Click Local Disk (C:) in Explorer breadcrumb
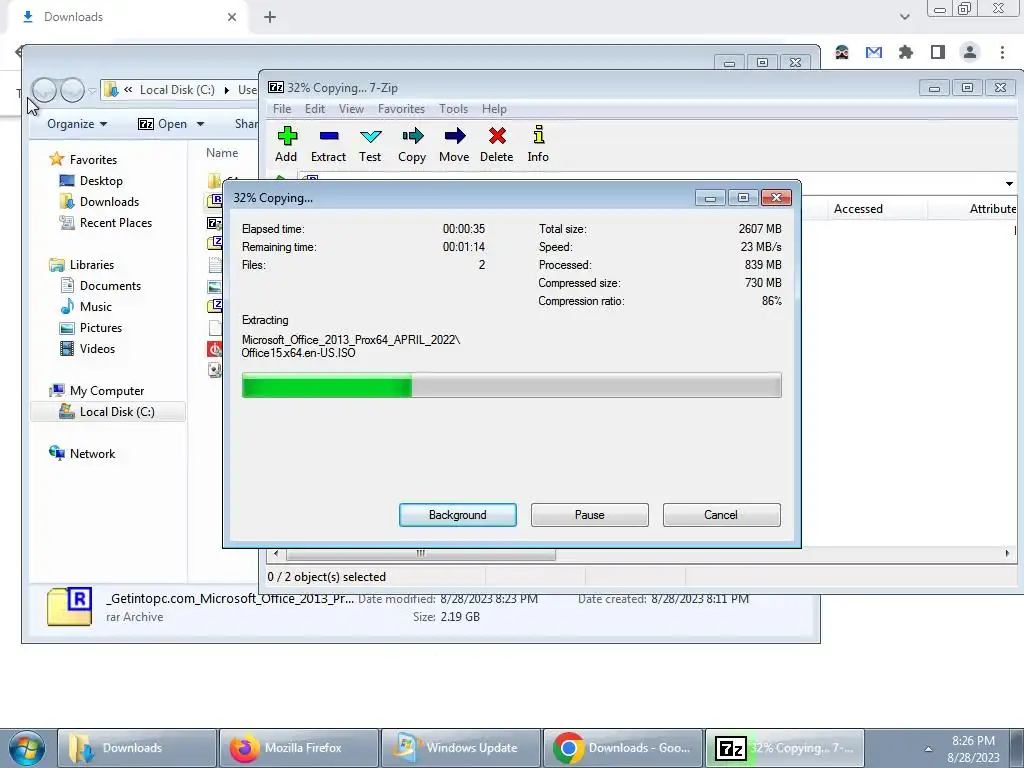Image resolution: width=1024 pixels, height=768 pixels. point(177,90)
